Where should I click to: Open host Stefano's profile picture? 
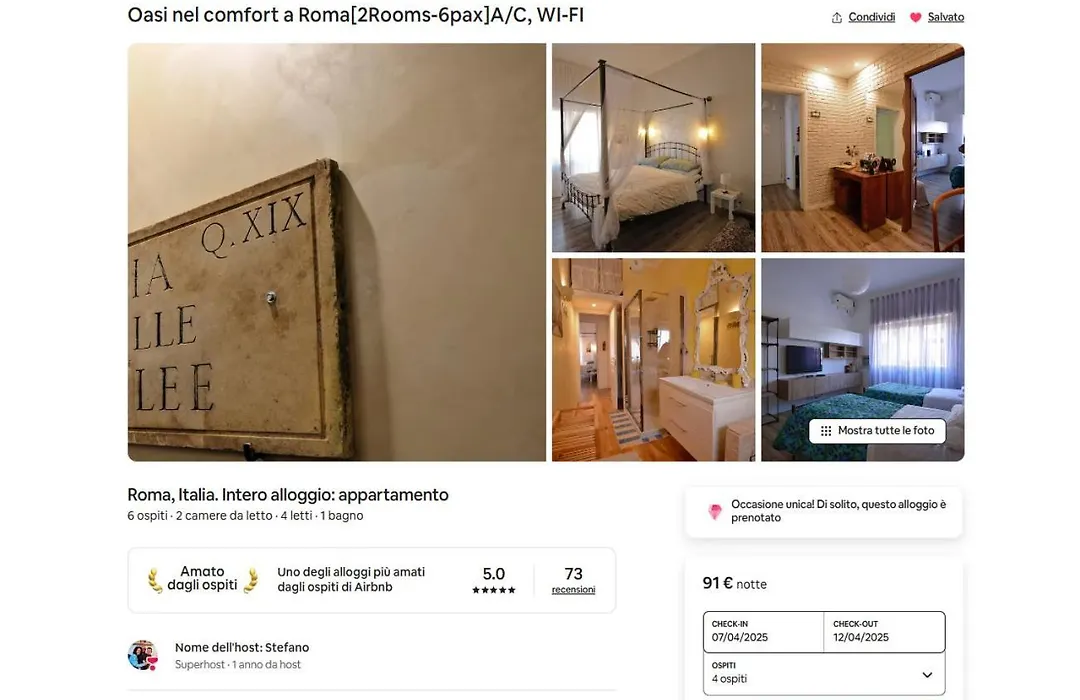click(143, 655)
